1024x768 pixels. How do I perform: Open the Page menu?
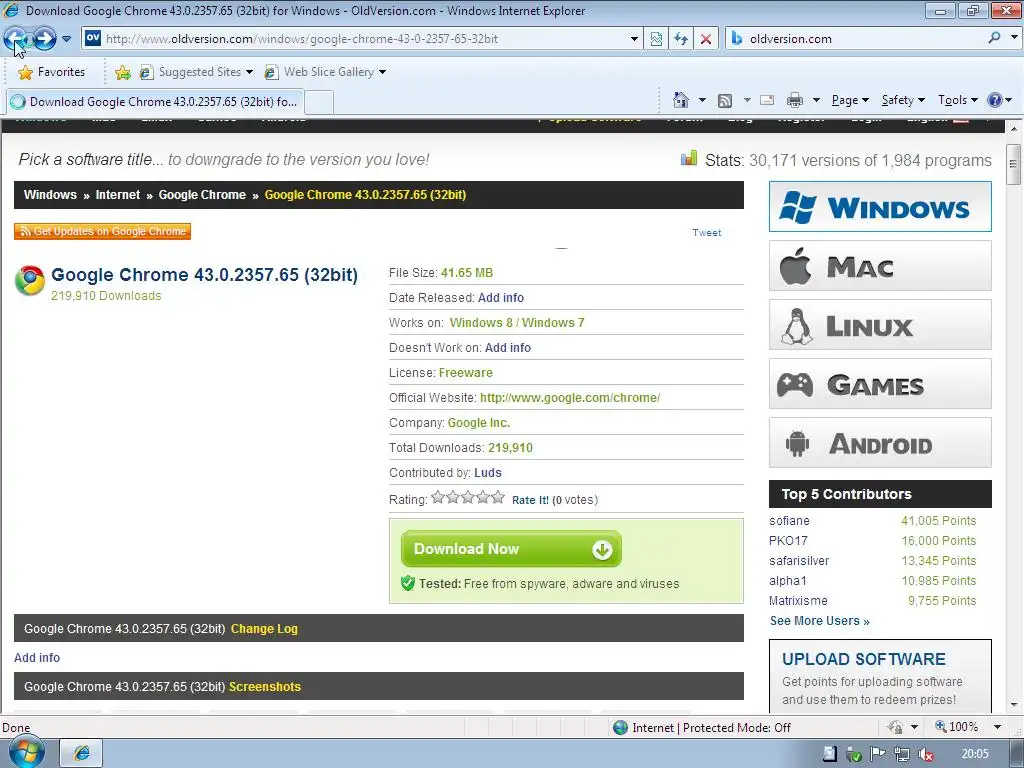(850, 100)
